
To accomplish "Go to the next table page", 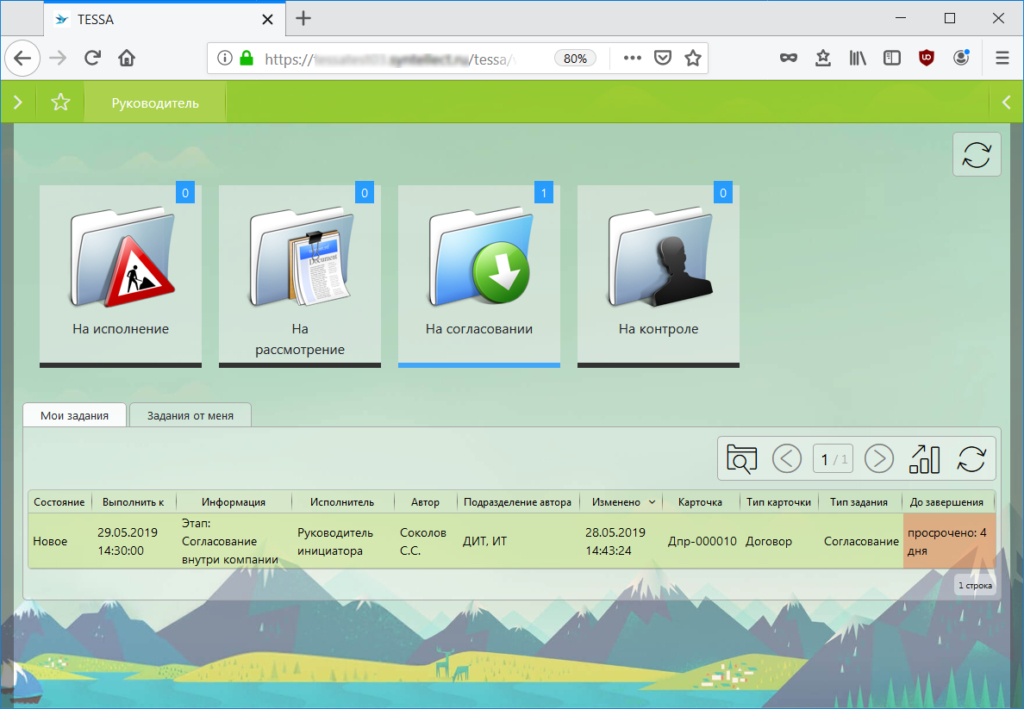I will coord(878,459).
